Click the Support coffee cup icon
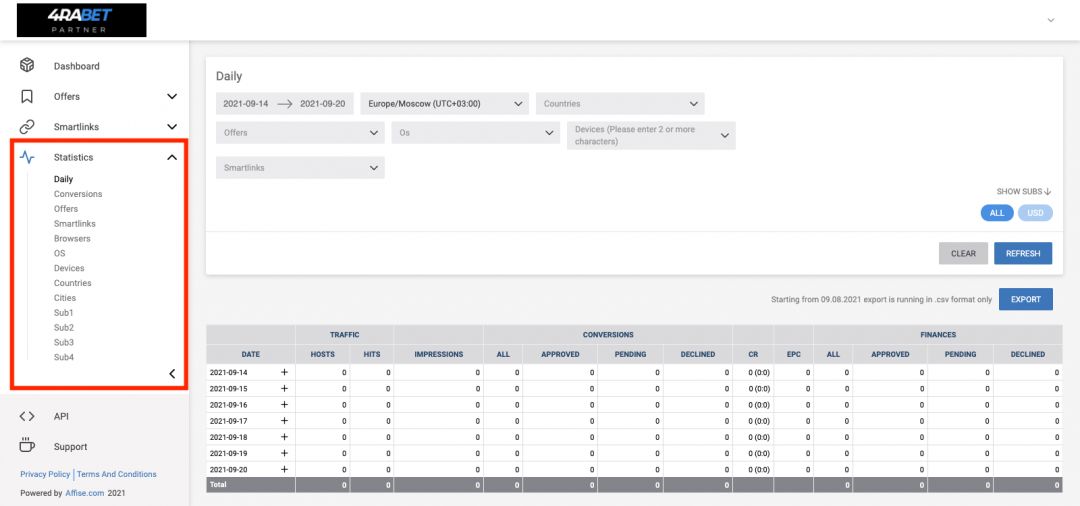Image resolution: width=1080 pixels, height=506 pixels. [x=27, y=446]
